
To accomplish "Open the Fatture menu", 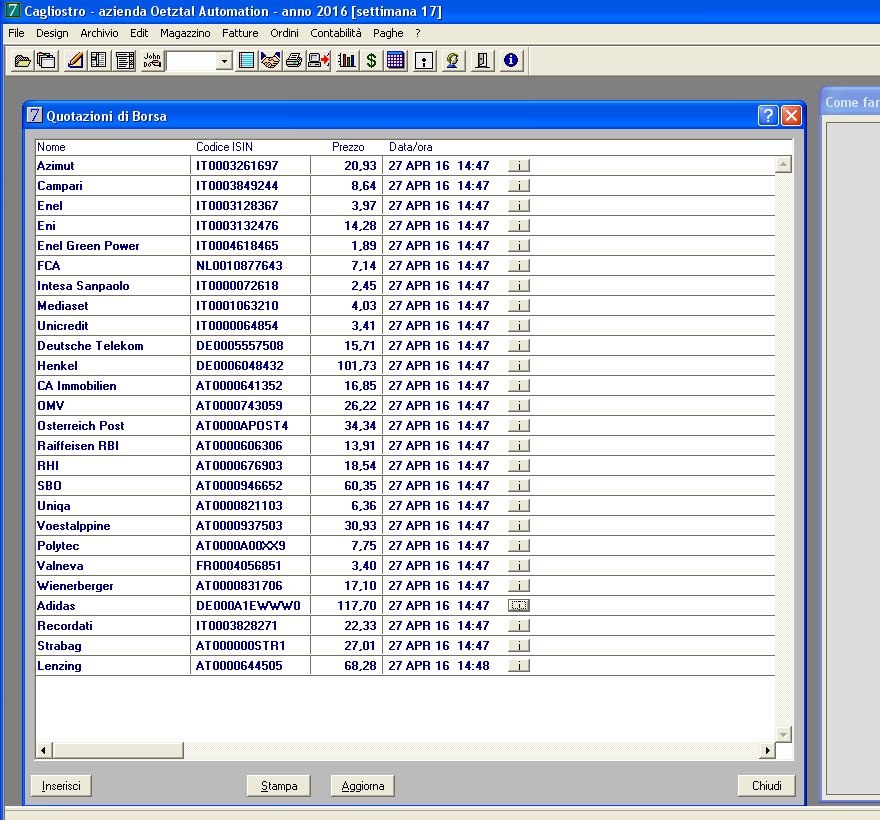I will point(240,33).
